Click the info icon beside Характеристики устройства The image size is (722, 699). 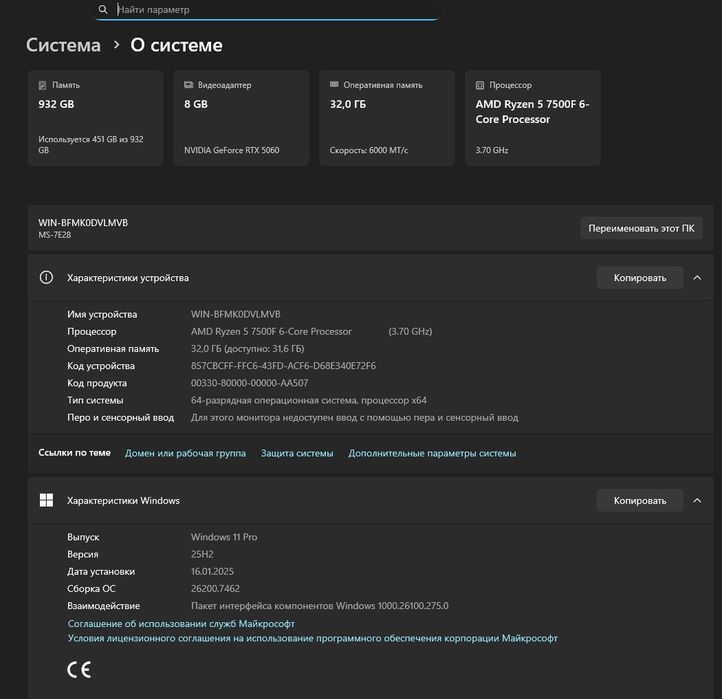point(46,278)
